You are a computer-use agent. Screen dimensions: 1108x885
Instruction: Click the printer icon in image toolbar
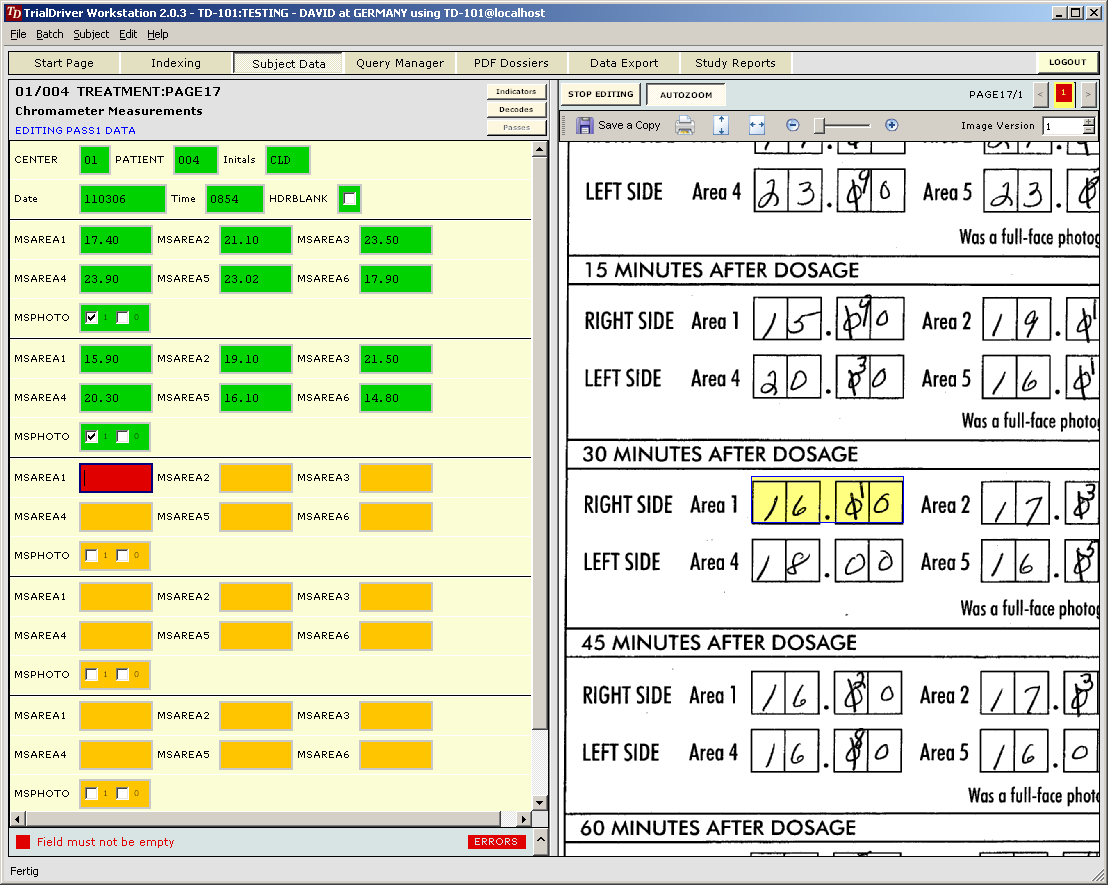coord(685,126)
